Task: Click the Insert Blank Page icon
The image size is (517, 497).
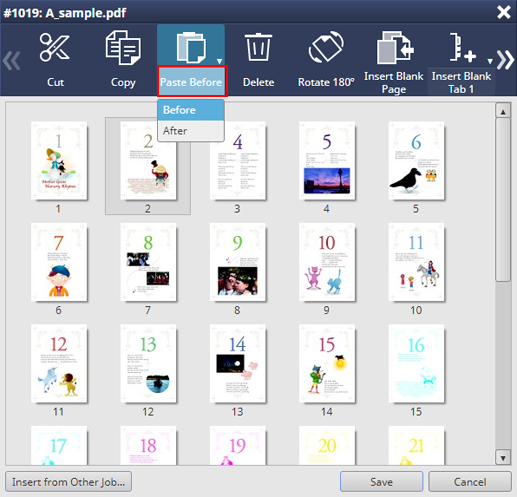Action: [395, 48]
